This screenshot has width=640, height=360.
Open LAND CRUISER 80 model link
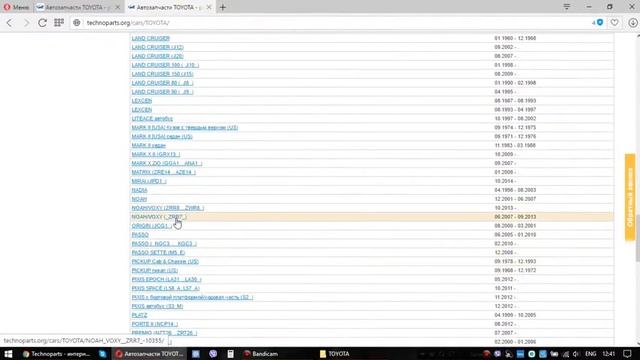click(162, 83)
